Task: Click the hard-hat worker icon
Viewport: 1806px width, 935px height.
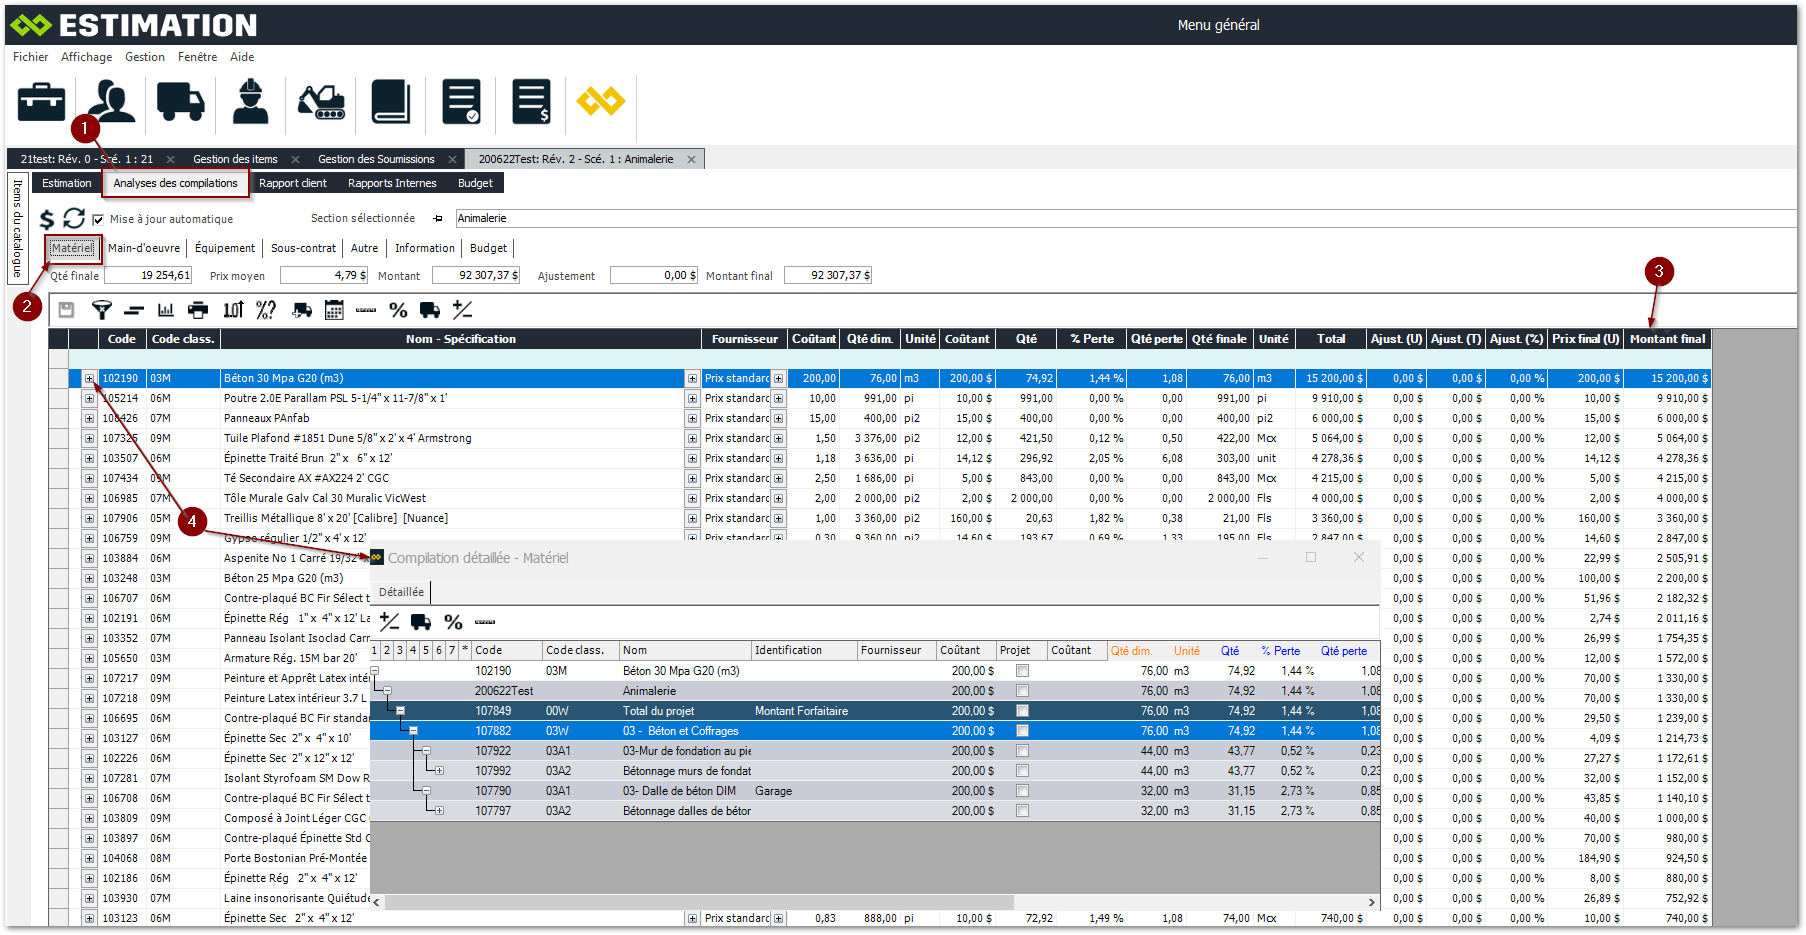Action: pos(250,102)
